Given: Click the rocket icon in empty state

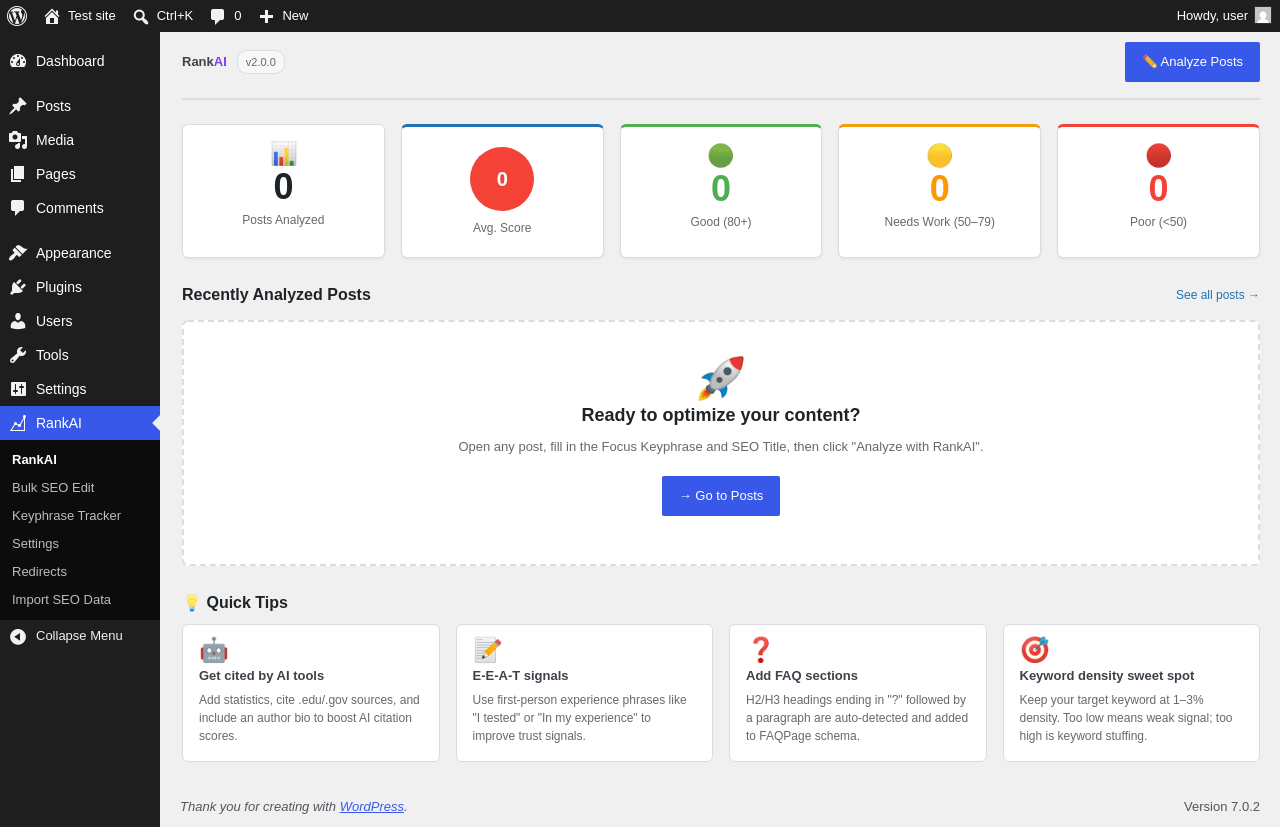Looking at the screenshot, I should pyautogui.click(x=721, y=378).
